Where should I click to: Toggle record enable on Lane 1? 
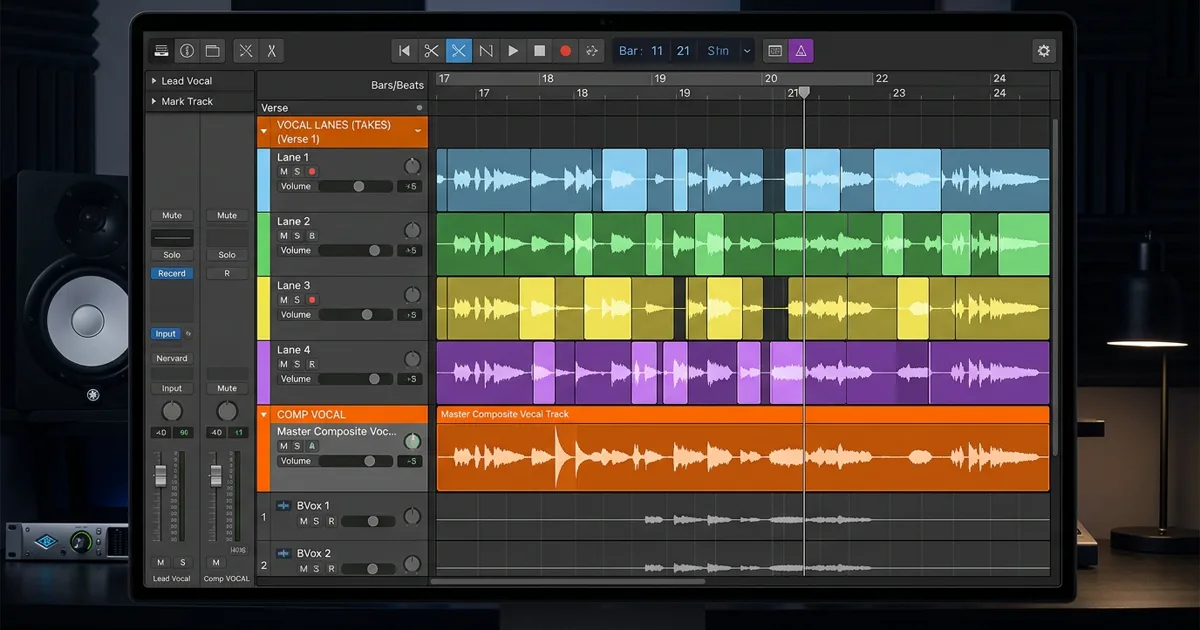click(312, 172)
